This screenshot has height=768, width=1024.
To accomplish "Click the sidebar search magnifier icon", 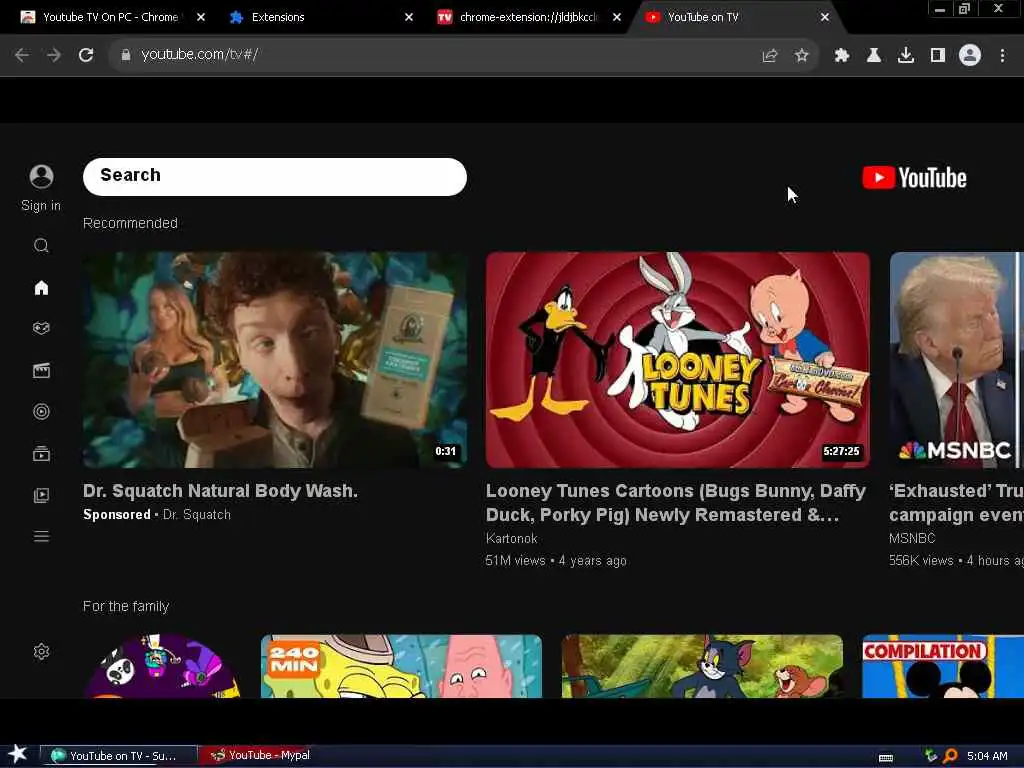I will click(41, 246).
